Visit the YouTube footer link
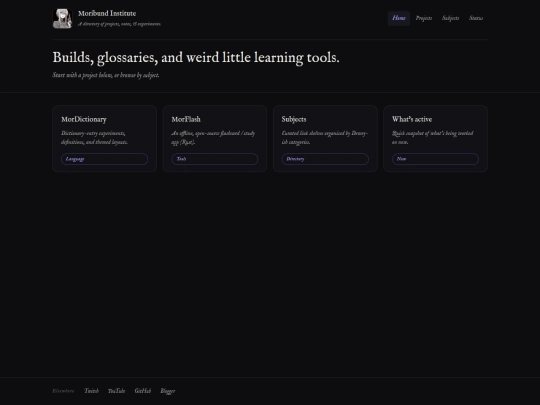 (x=116, y=391)
